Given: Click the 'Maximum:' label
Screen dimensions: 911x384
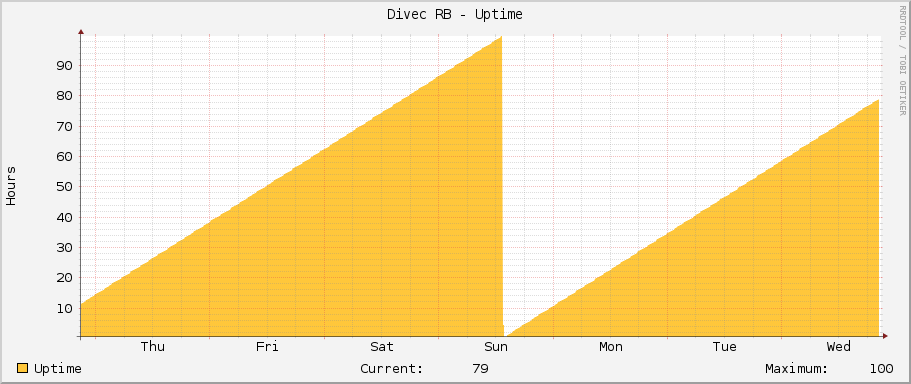Looking at the screenshot, I should (797, 369).
